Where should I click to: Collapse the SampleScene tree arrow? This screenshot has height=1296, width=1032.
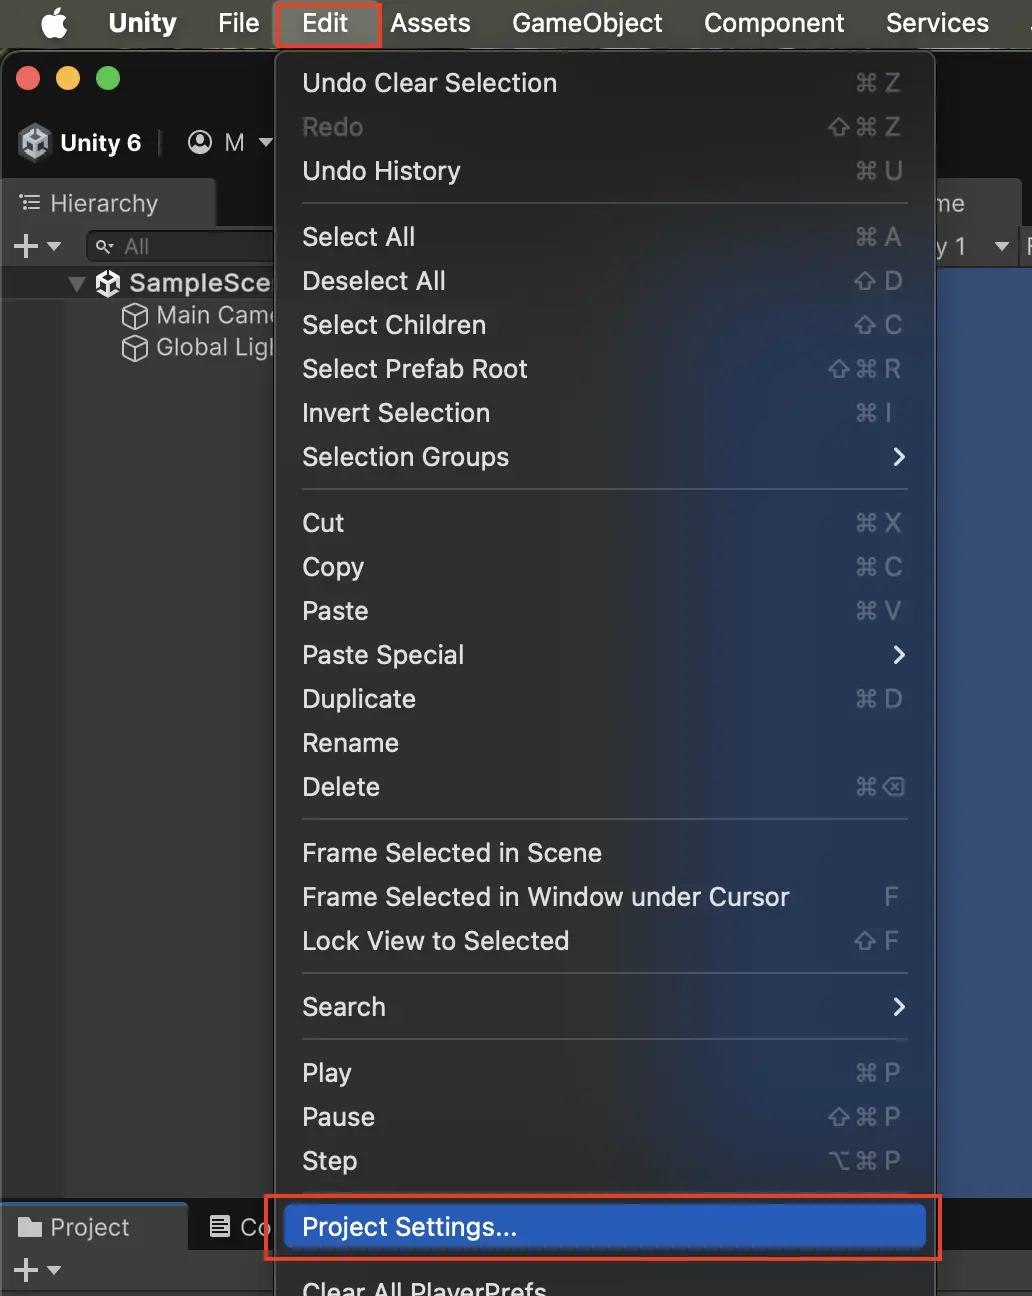(76, 284)
